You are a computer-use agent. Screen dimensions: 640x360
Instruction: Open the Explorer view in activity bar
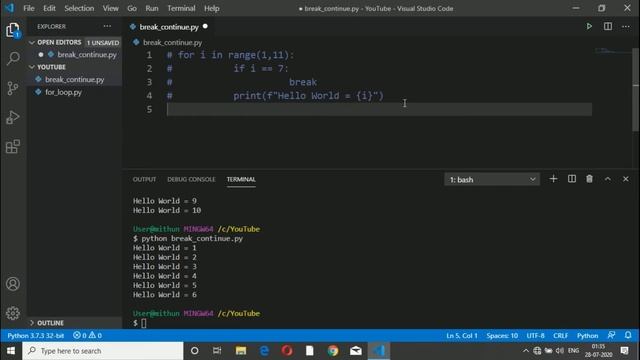pyautogui.click(x=13, y=30)
